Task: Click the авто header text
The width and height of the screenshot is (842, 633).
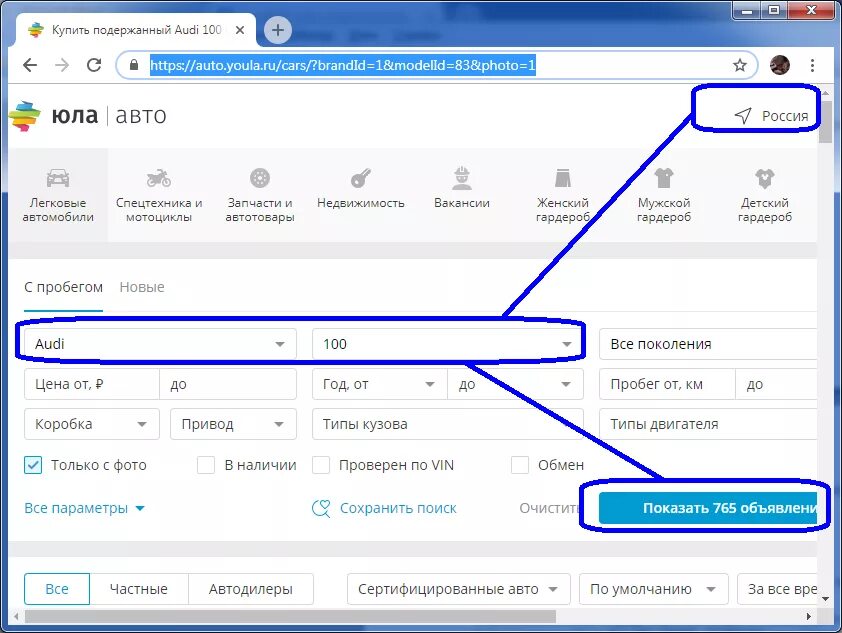Action: (141, 115)
